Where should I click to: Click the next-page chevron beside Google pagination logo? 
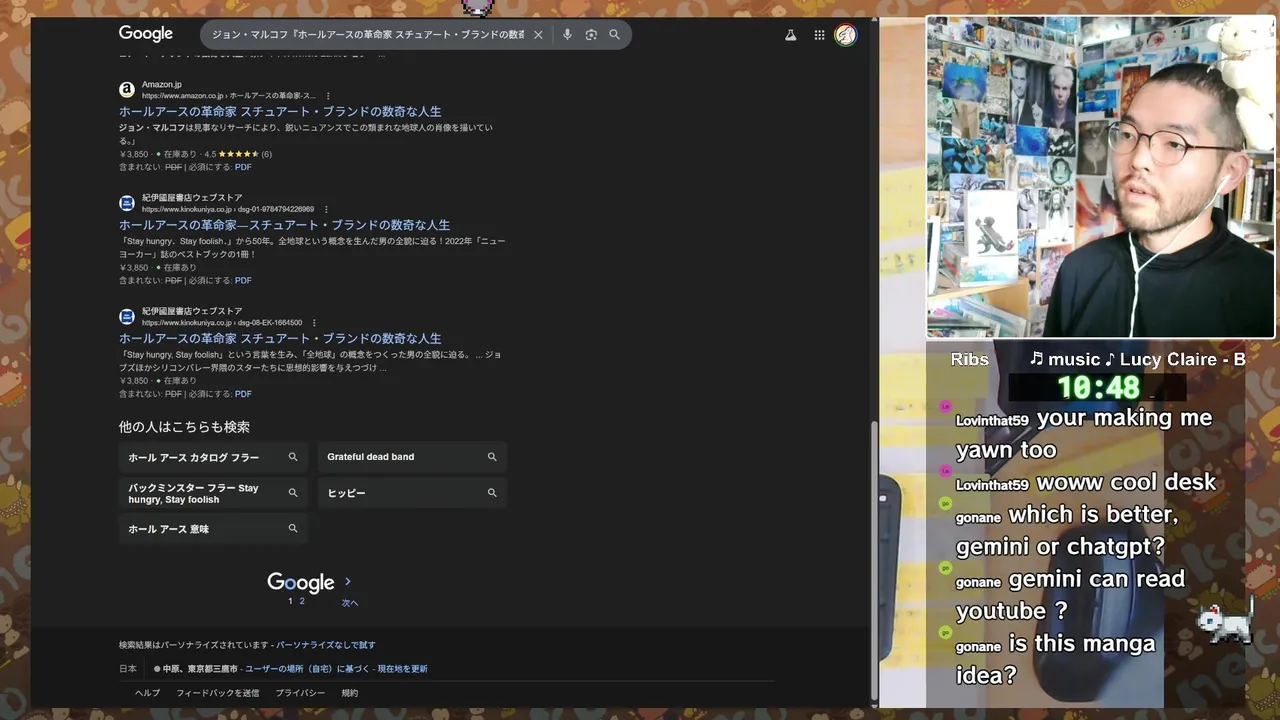click(x=348, y=581)
